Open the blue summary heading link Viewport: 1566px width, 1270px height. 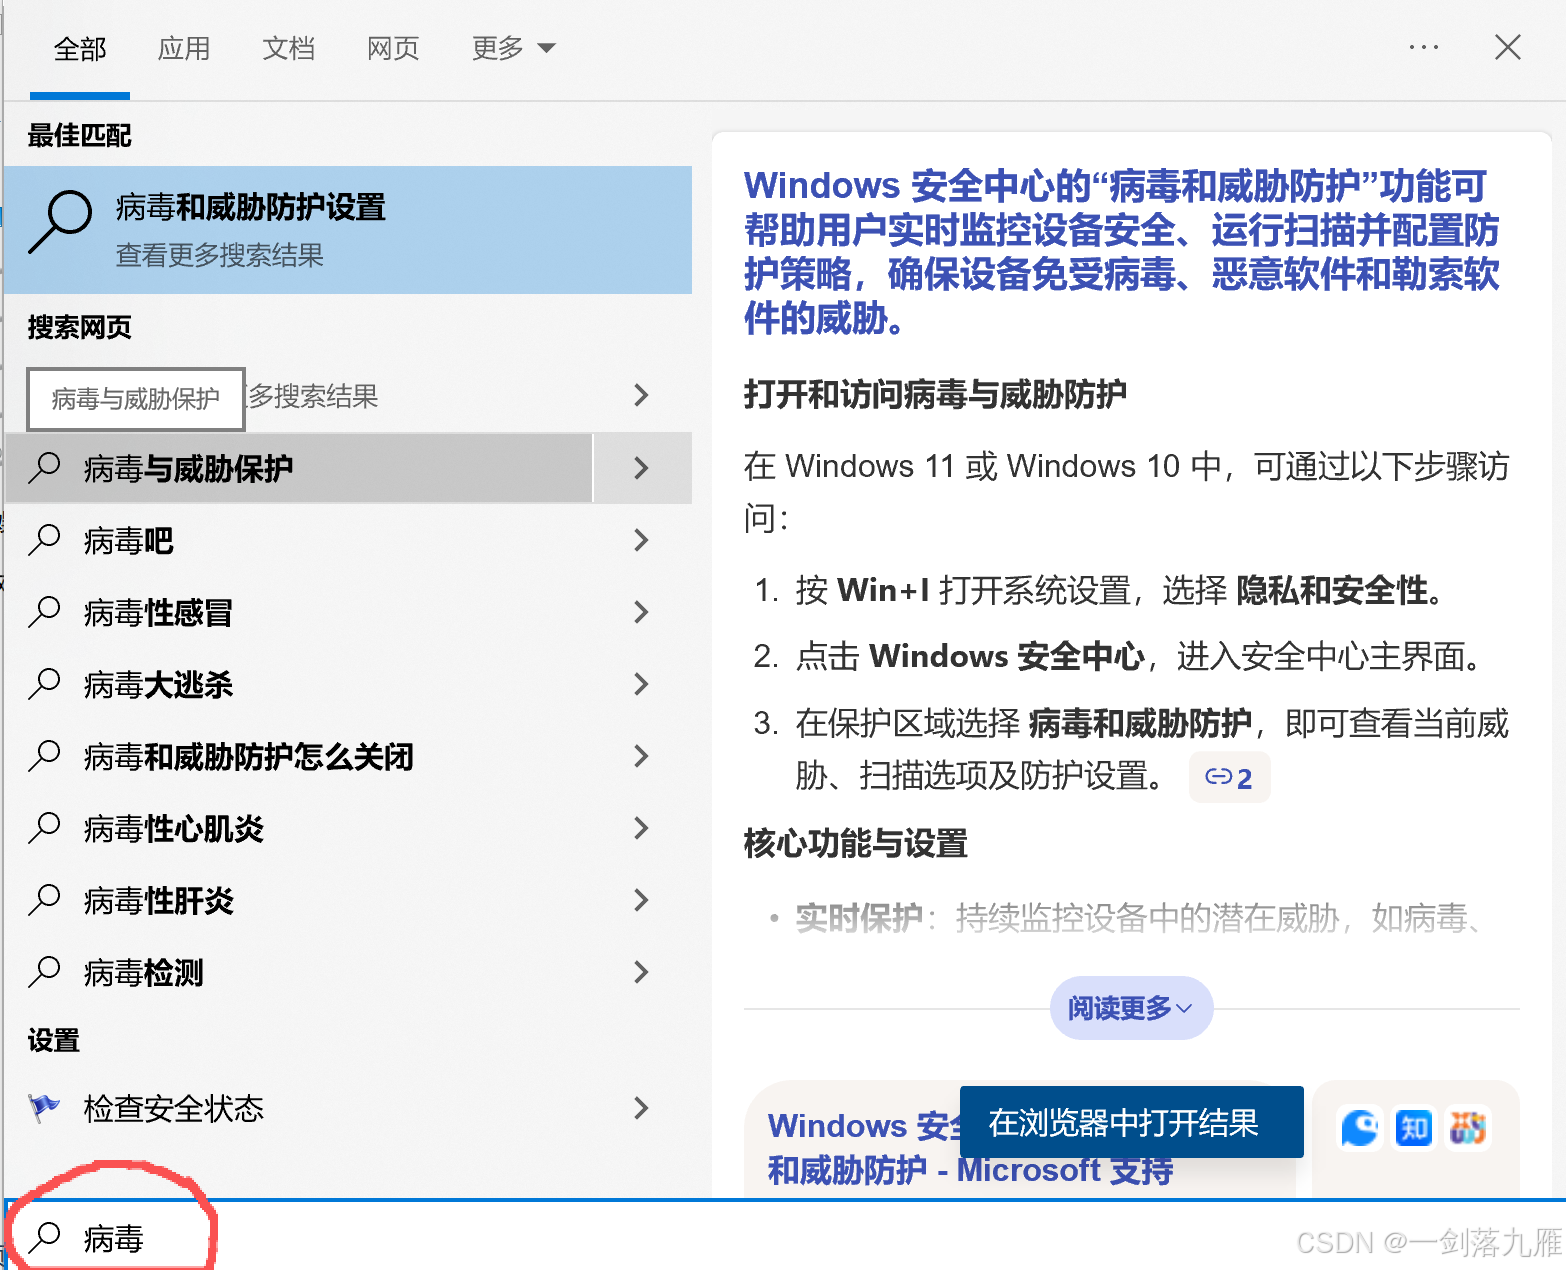pyautogui.click(x=1122, y=252)
